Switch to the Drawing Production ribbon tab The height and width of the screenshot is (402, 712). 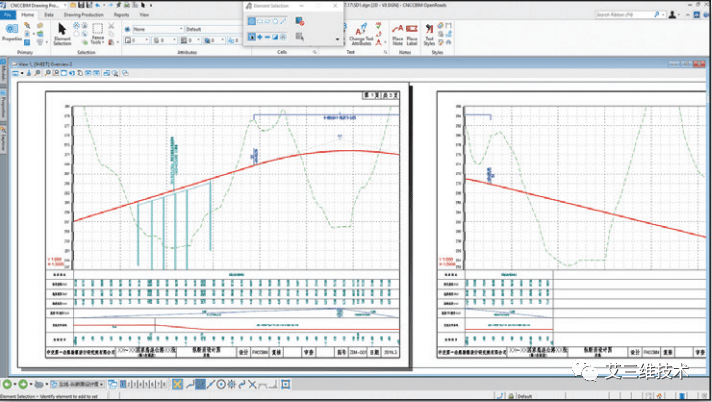(84, 16)
